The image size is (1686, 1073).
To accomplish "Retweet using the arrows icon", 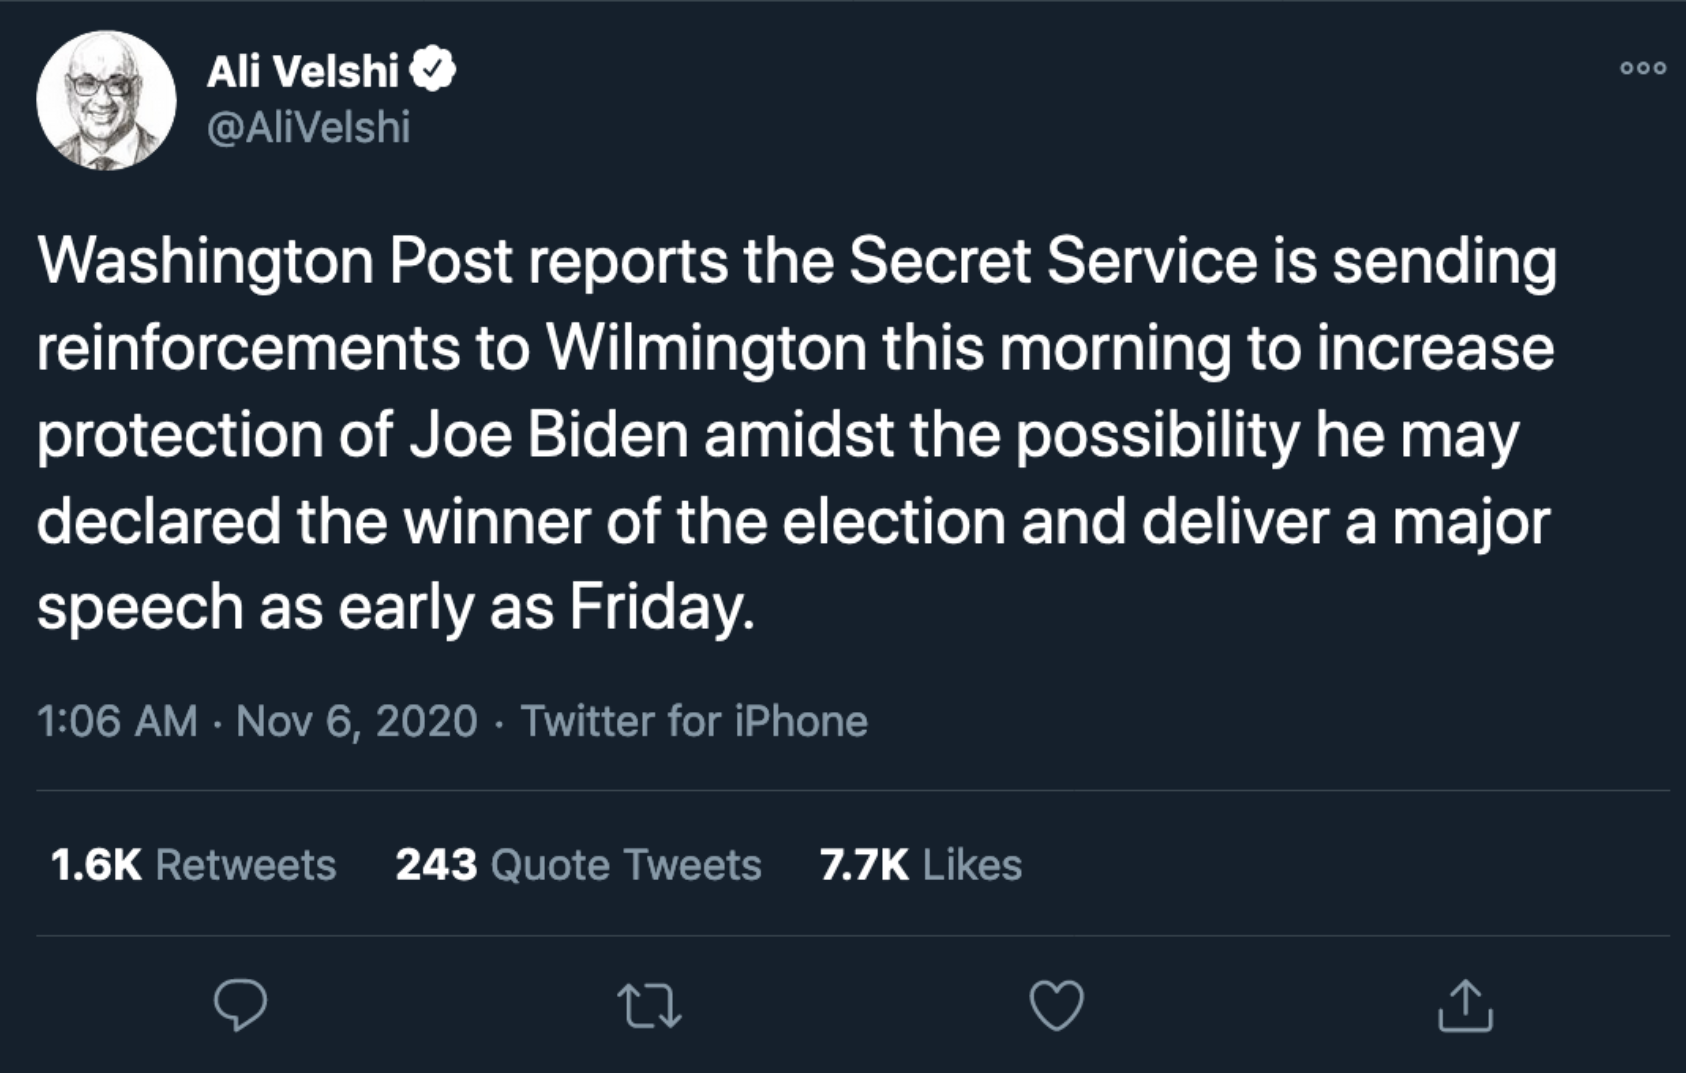I will click(649, 1006).
